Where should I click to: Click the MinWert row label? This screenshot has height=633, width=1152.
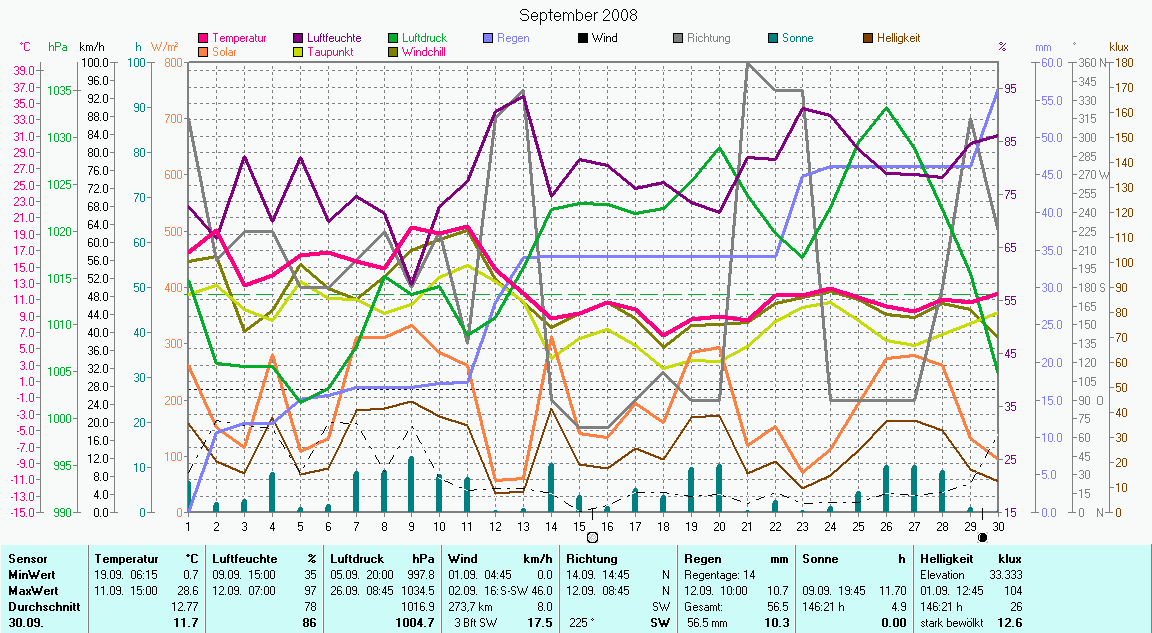30,575
